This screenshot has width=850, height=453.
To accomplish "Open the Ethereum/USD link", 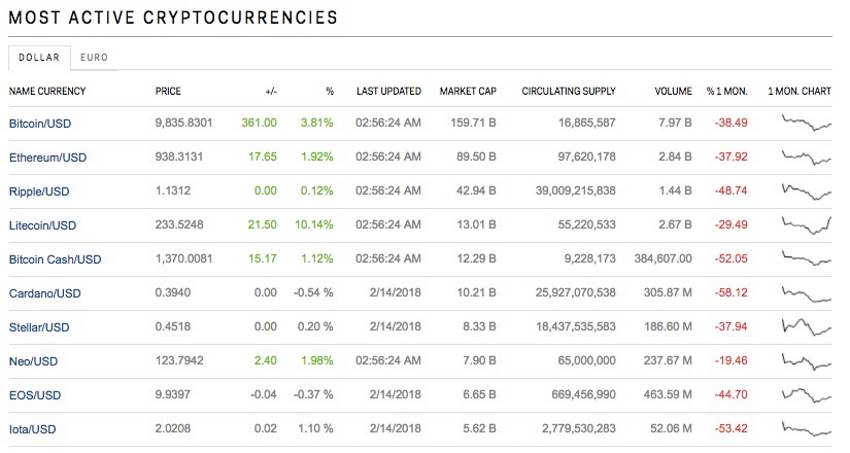I will pos(47,158).
